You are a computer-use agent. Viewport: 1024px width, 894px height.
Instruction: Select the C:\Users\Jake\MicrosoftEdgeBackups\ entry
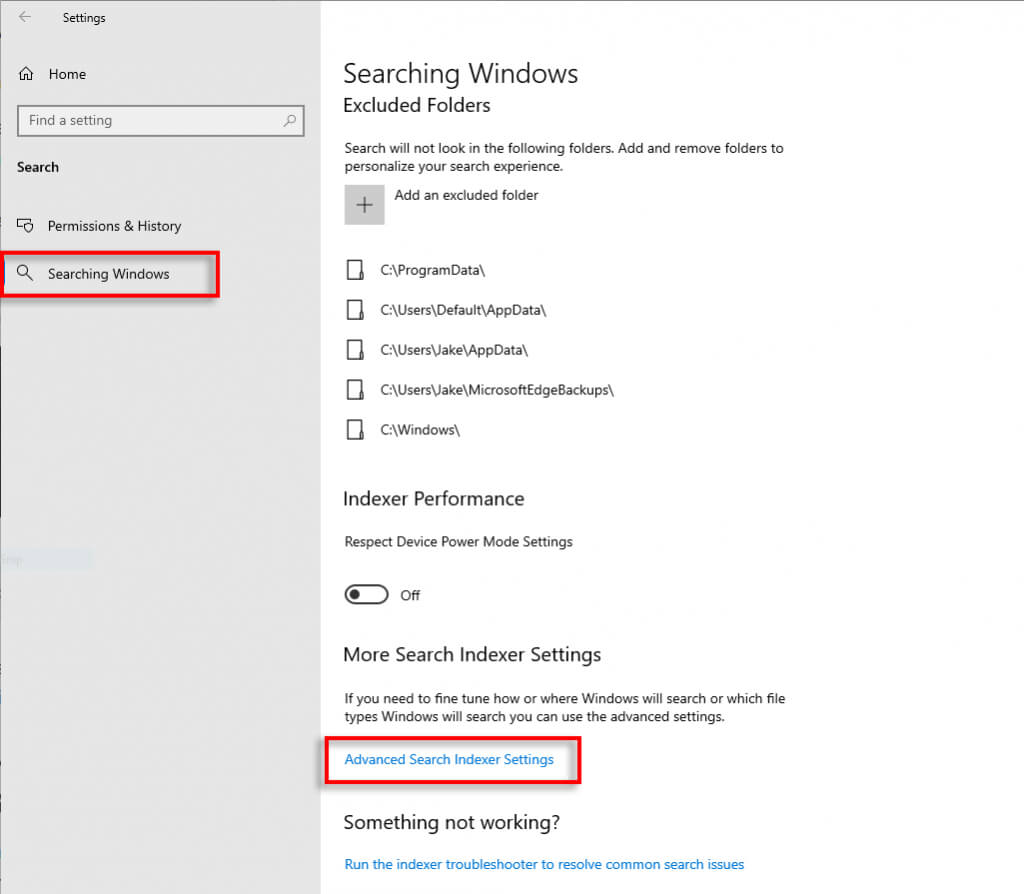(497, 390)
